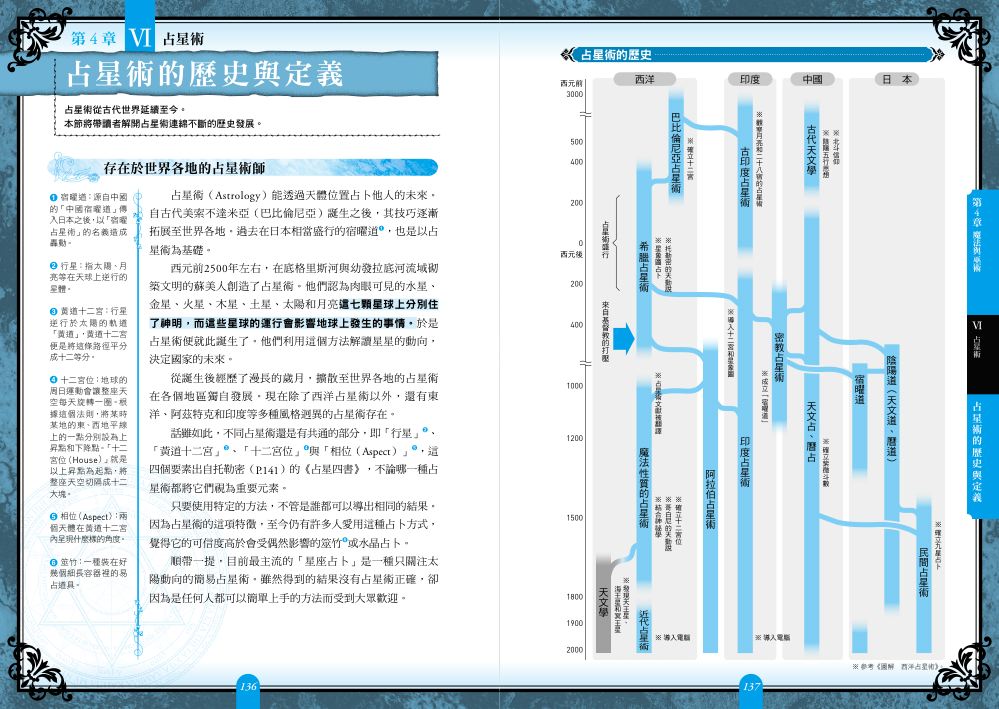The width and height of the screenshot is (999, 709).
Task: Click footnote marker 5 for 相位 (Aspect)
Action: point(54,517)
